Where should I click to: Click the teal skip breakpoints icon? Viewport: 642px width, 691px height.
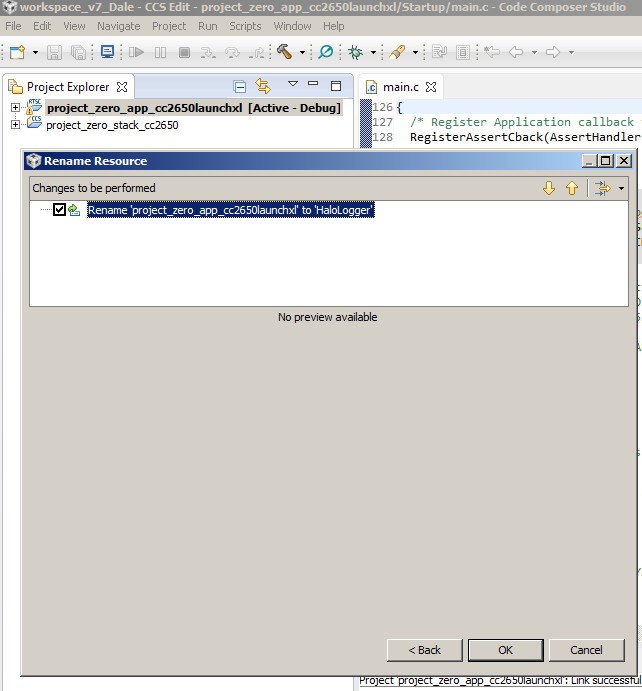326,52
